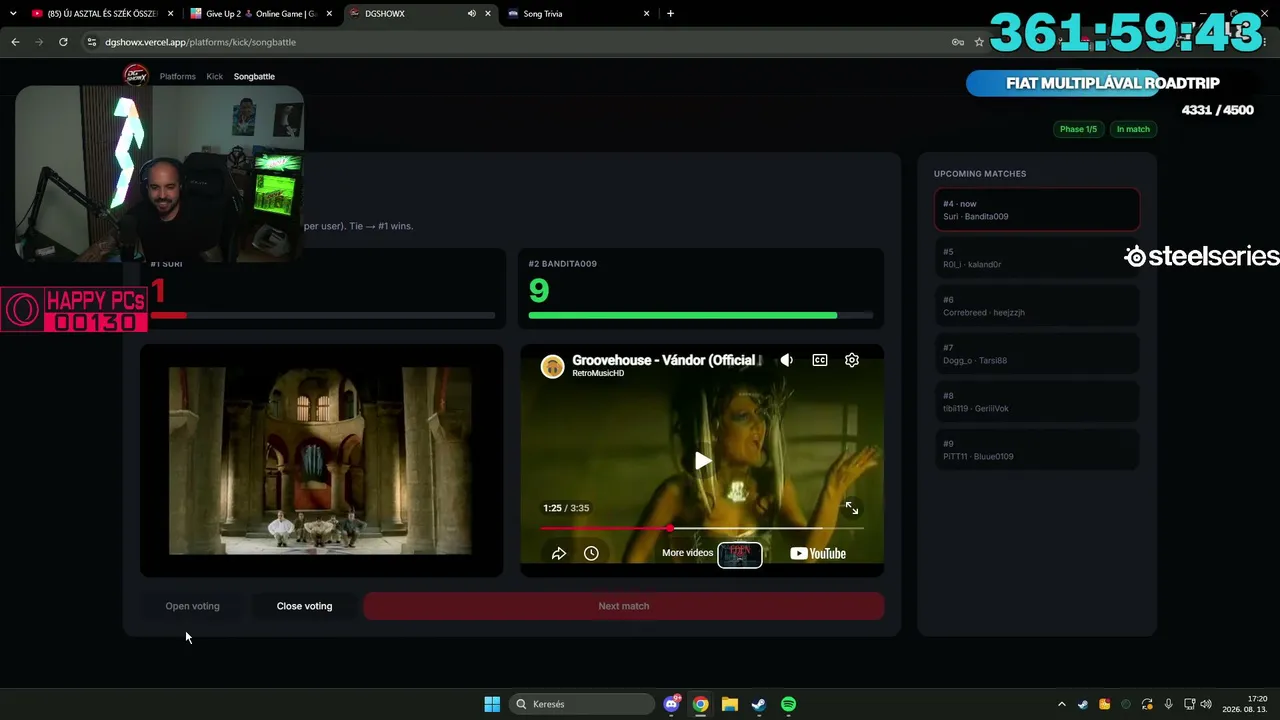Image resolution: width=1280 pixels, height=720 pixels.
Task: Open YouTube player settings gear
Action: click(852, 360)
